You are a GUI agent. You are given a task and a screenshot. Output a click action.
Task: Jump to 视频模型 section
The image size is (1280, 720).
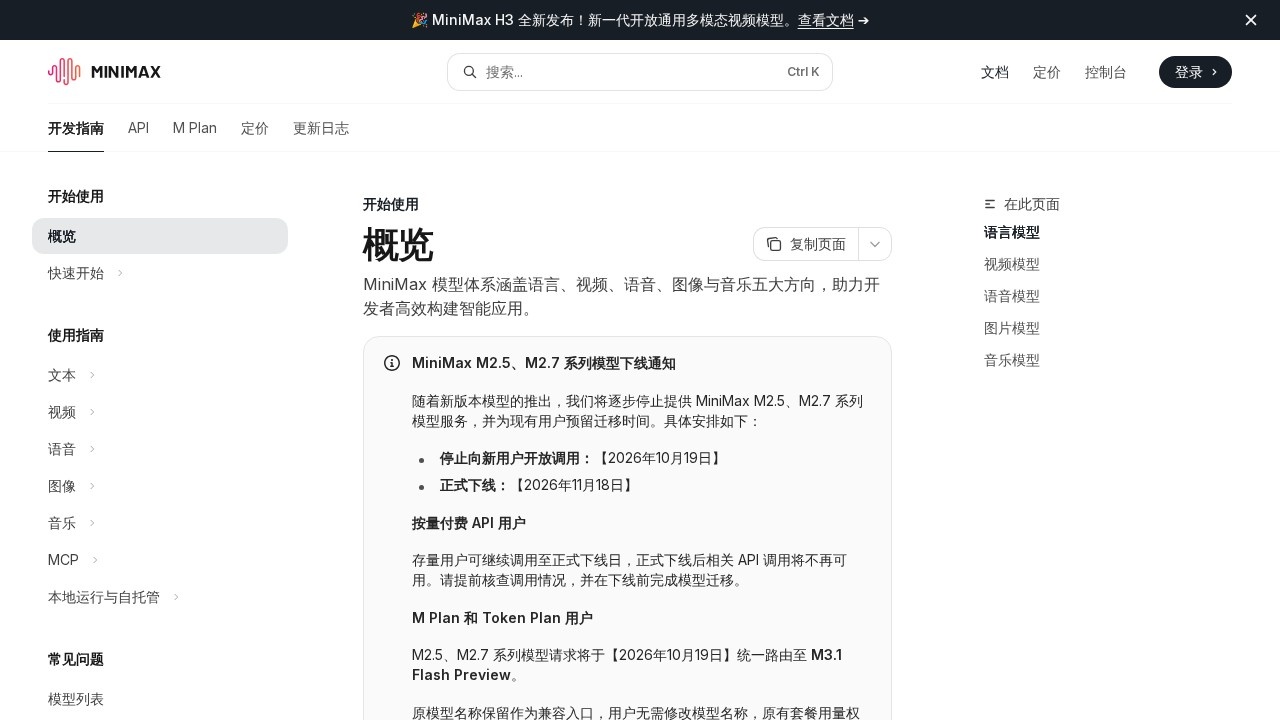tap(1012, 264)
